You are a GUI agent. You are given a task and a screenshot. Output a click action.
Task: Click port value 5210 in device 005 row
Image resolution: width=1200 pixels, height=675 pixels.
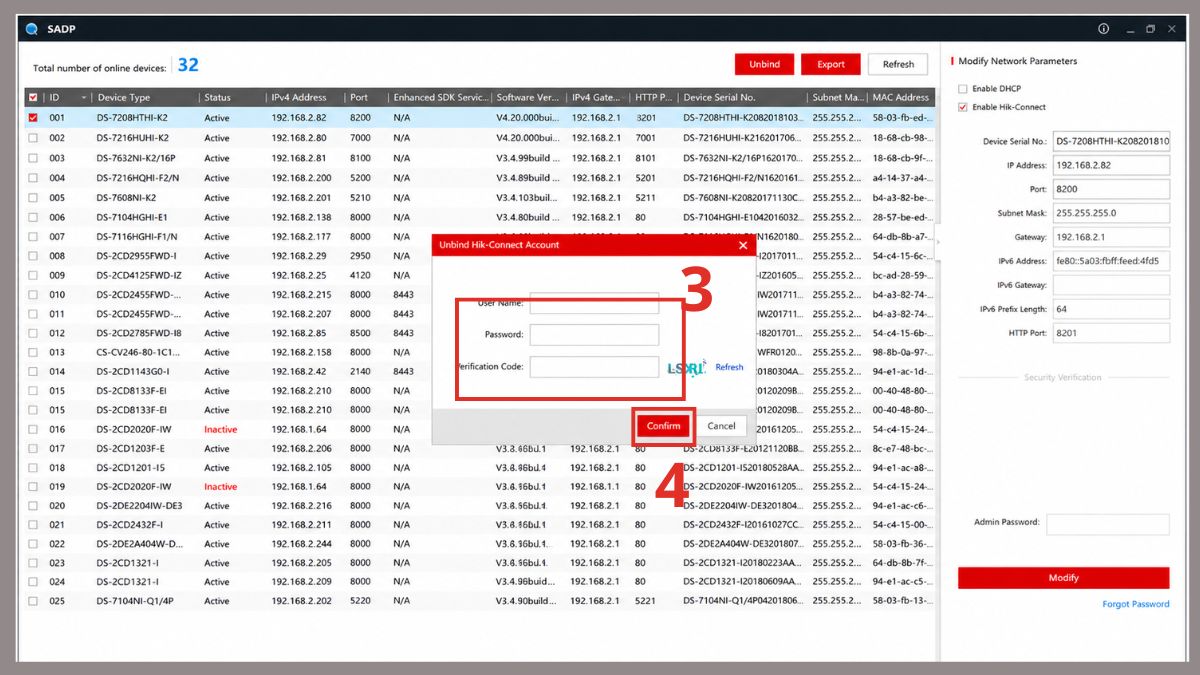pyautogui.click(x=360, y=198)
